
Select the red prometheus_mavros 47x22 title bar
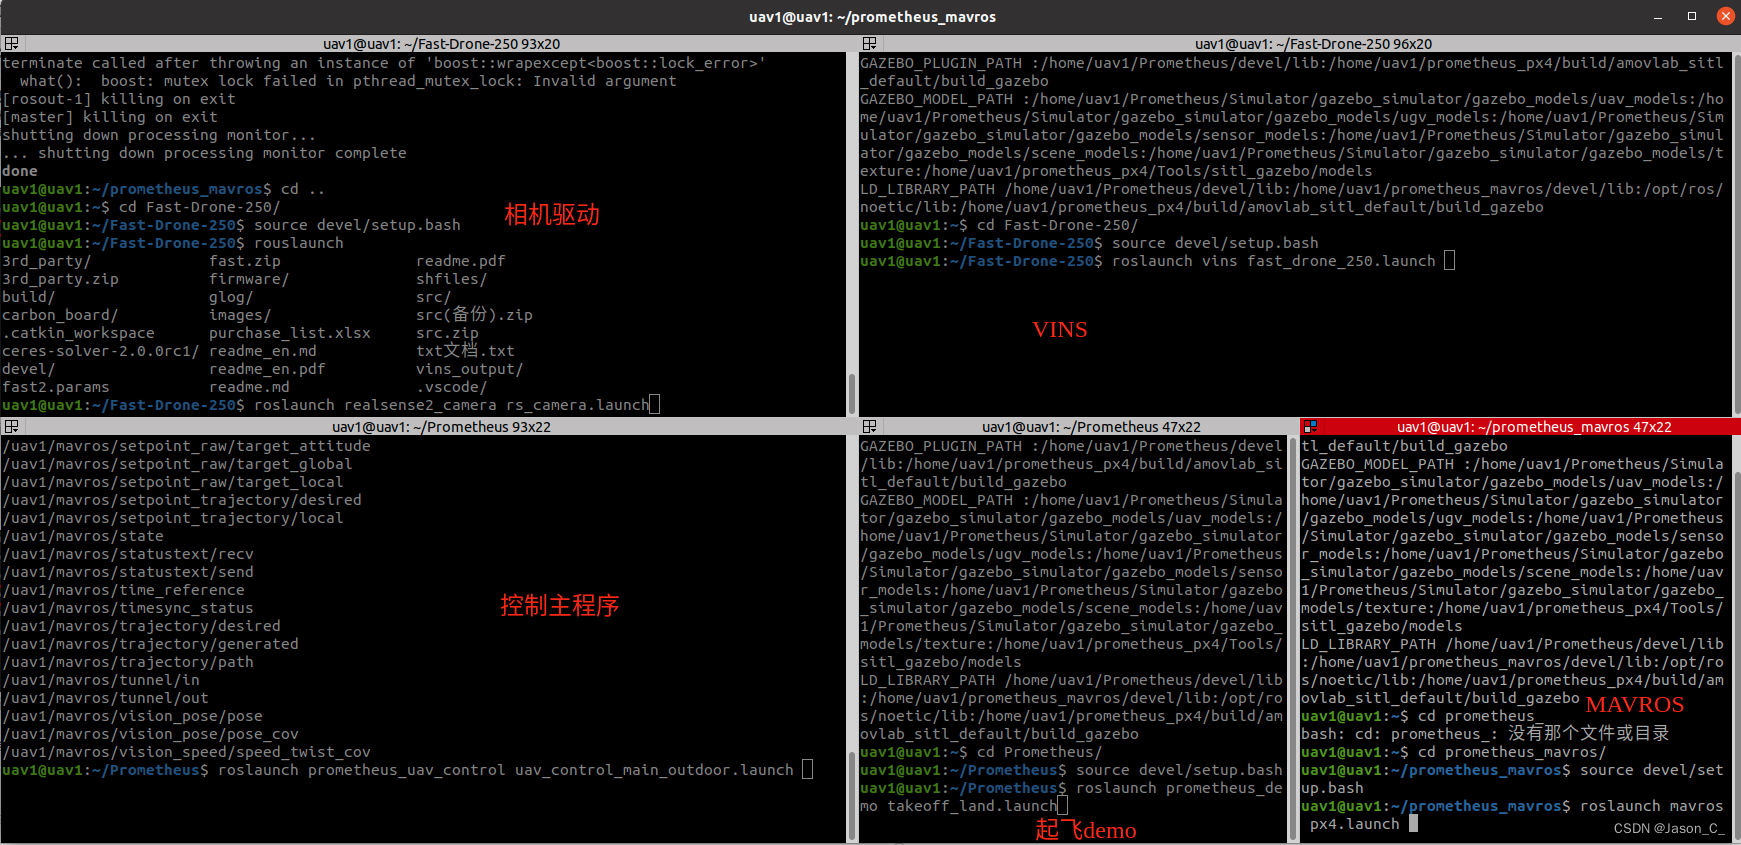point(1520,427)
